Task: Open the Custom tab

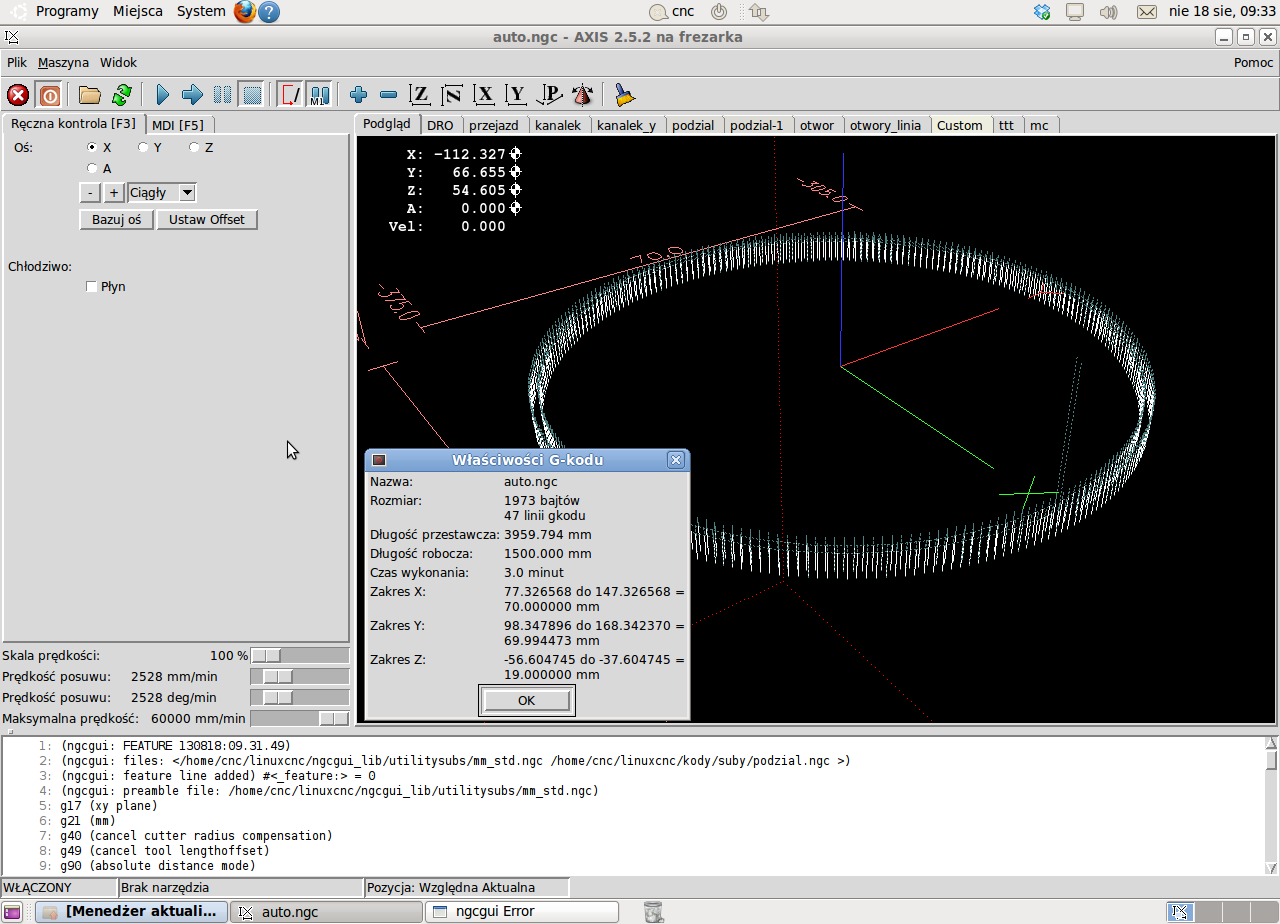Action: (x=960, y=125)
